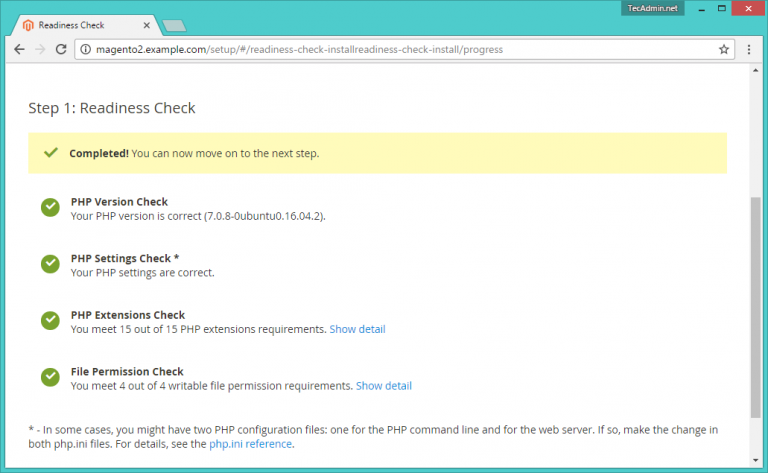Show detail for PHP extensions requirements
The width and height of the screenshot is (768, 473).
coord(357,329)
